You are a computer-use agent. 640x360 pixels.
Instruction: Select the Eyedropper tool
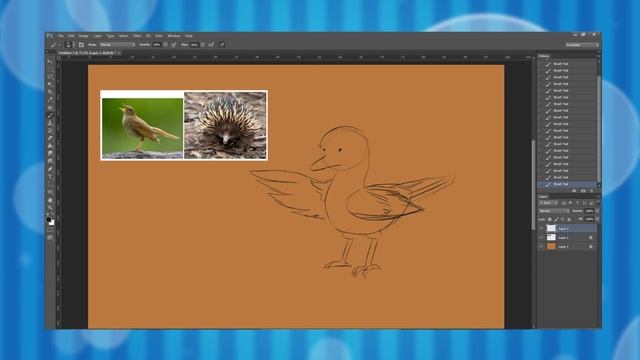50,100
